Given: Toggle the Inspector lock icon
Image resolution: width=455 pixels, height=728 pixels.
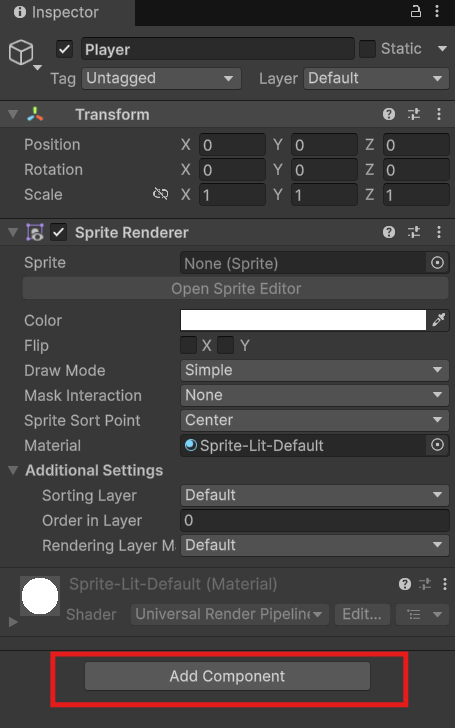Looking at the screenshot, I should tap(416, 12).
